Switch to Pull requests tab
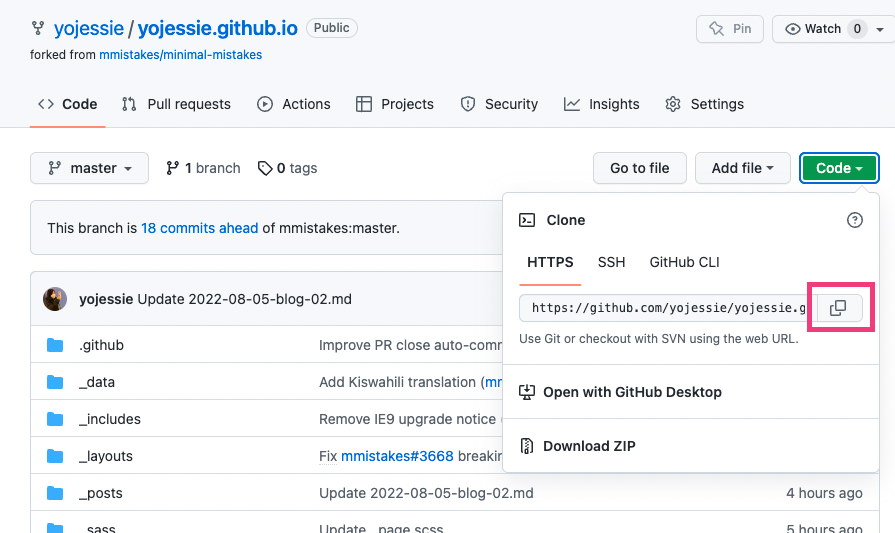The width and height of the screenshot is (895, 533). click(176, 104)
